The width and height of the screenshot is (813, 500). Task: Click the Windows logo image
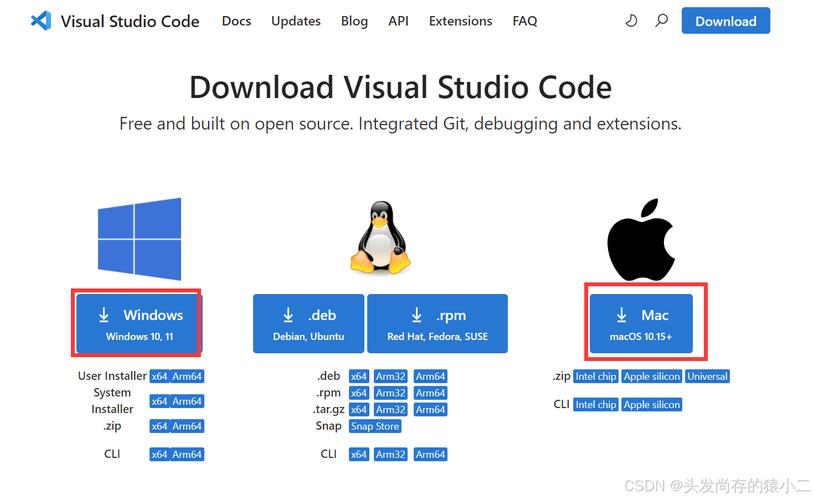tap(139, 239)
